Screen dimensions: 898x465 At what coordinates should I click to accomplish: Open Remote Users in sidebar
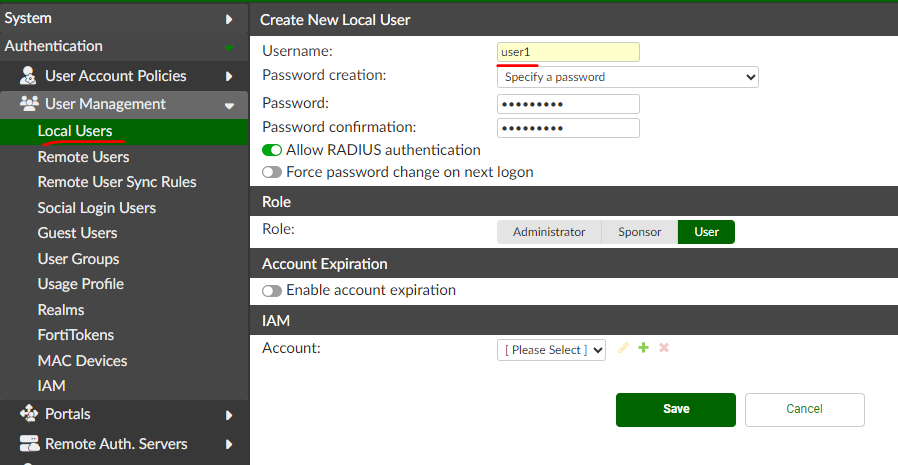(83, 157)
